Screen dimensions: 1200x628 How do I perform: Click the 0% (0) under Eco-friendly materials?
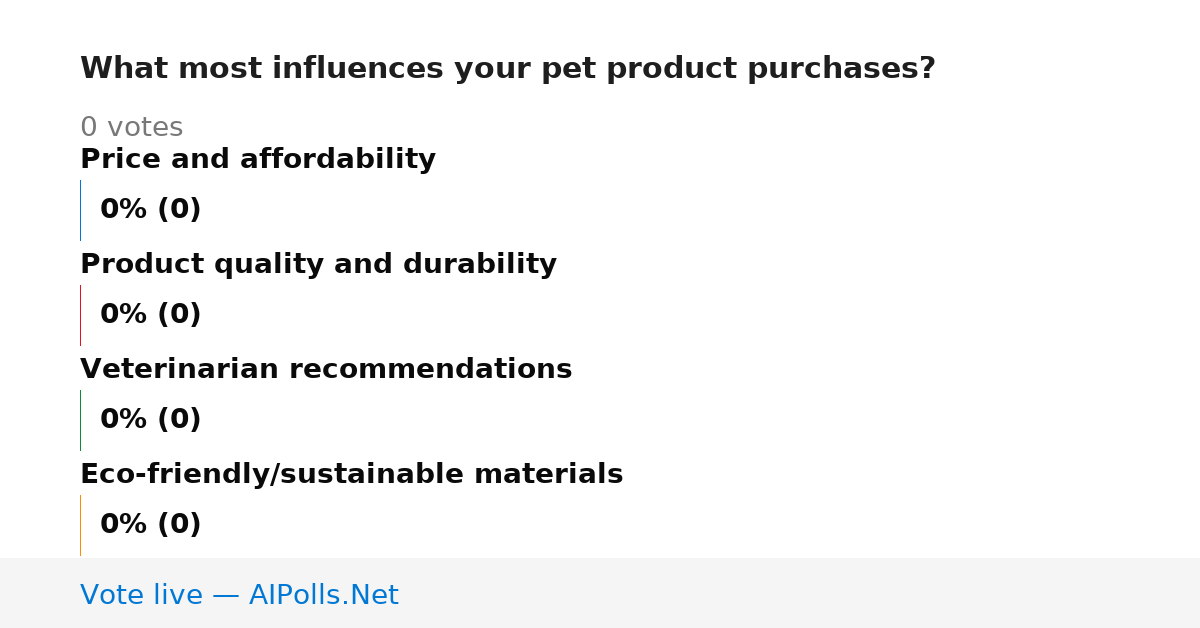pyautogui.click(x=150, y=525)
